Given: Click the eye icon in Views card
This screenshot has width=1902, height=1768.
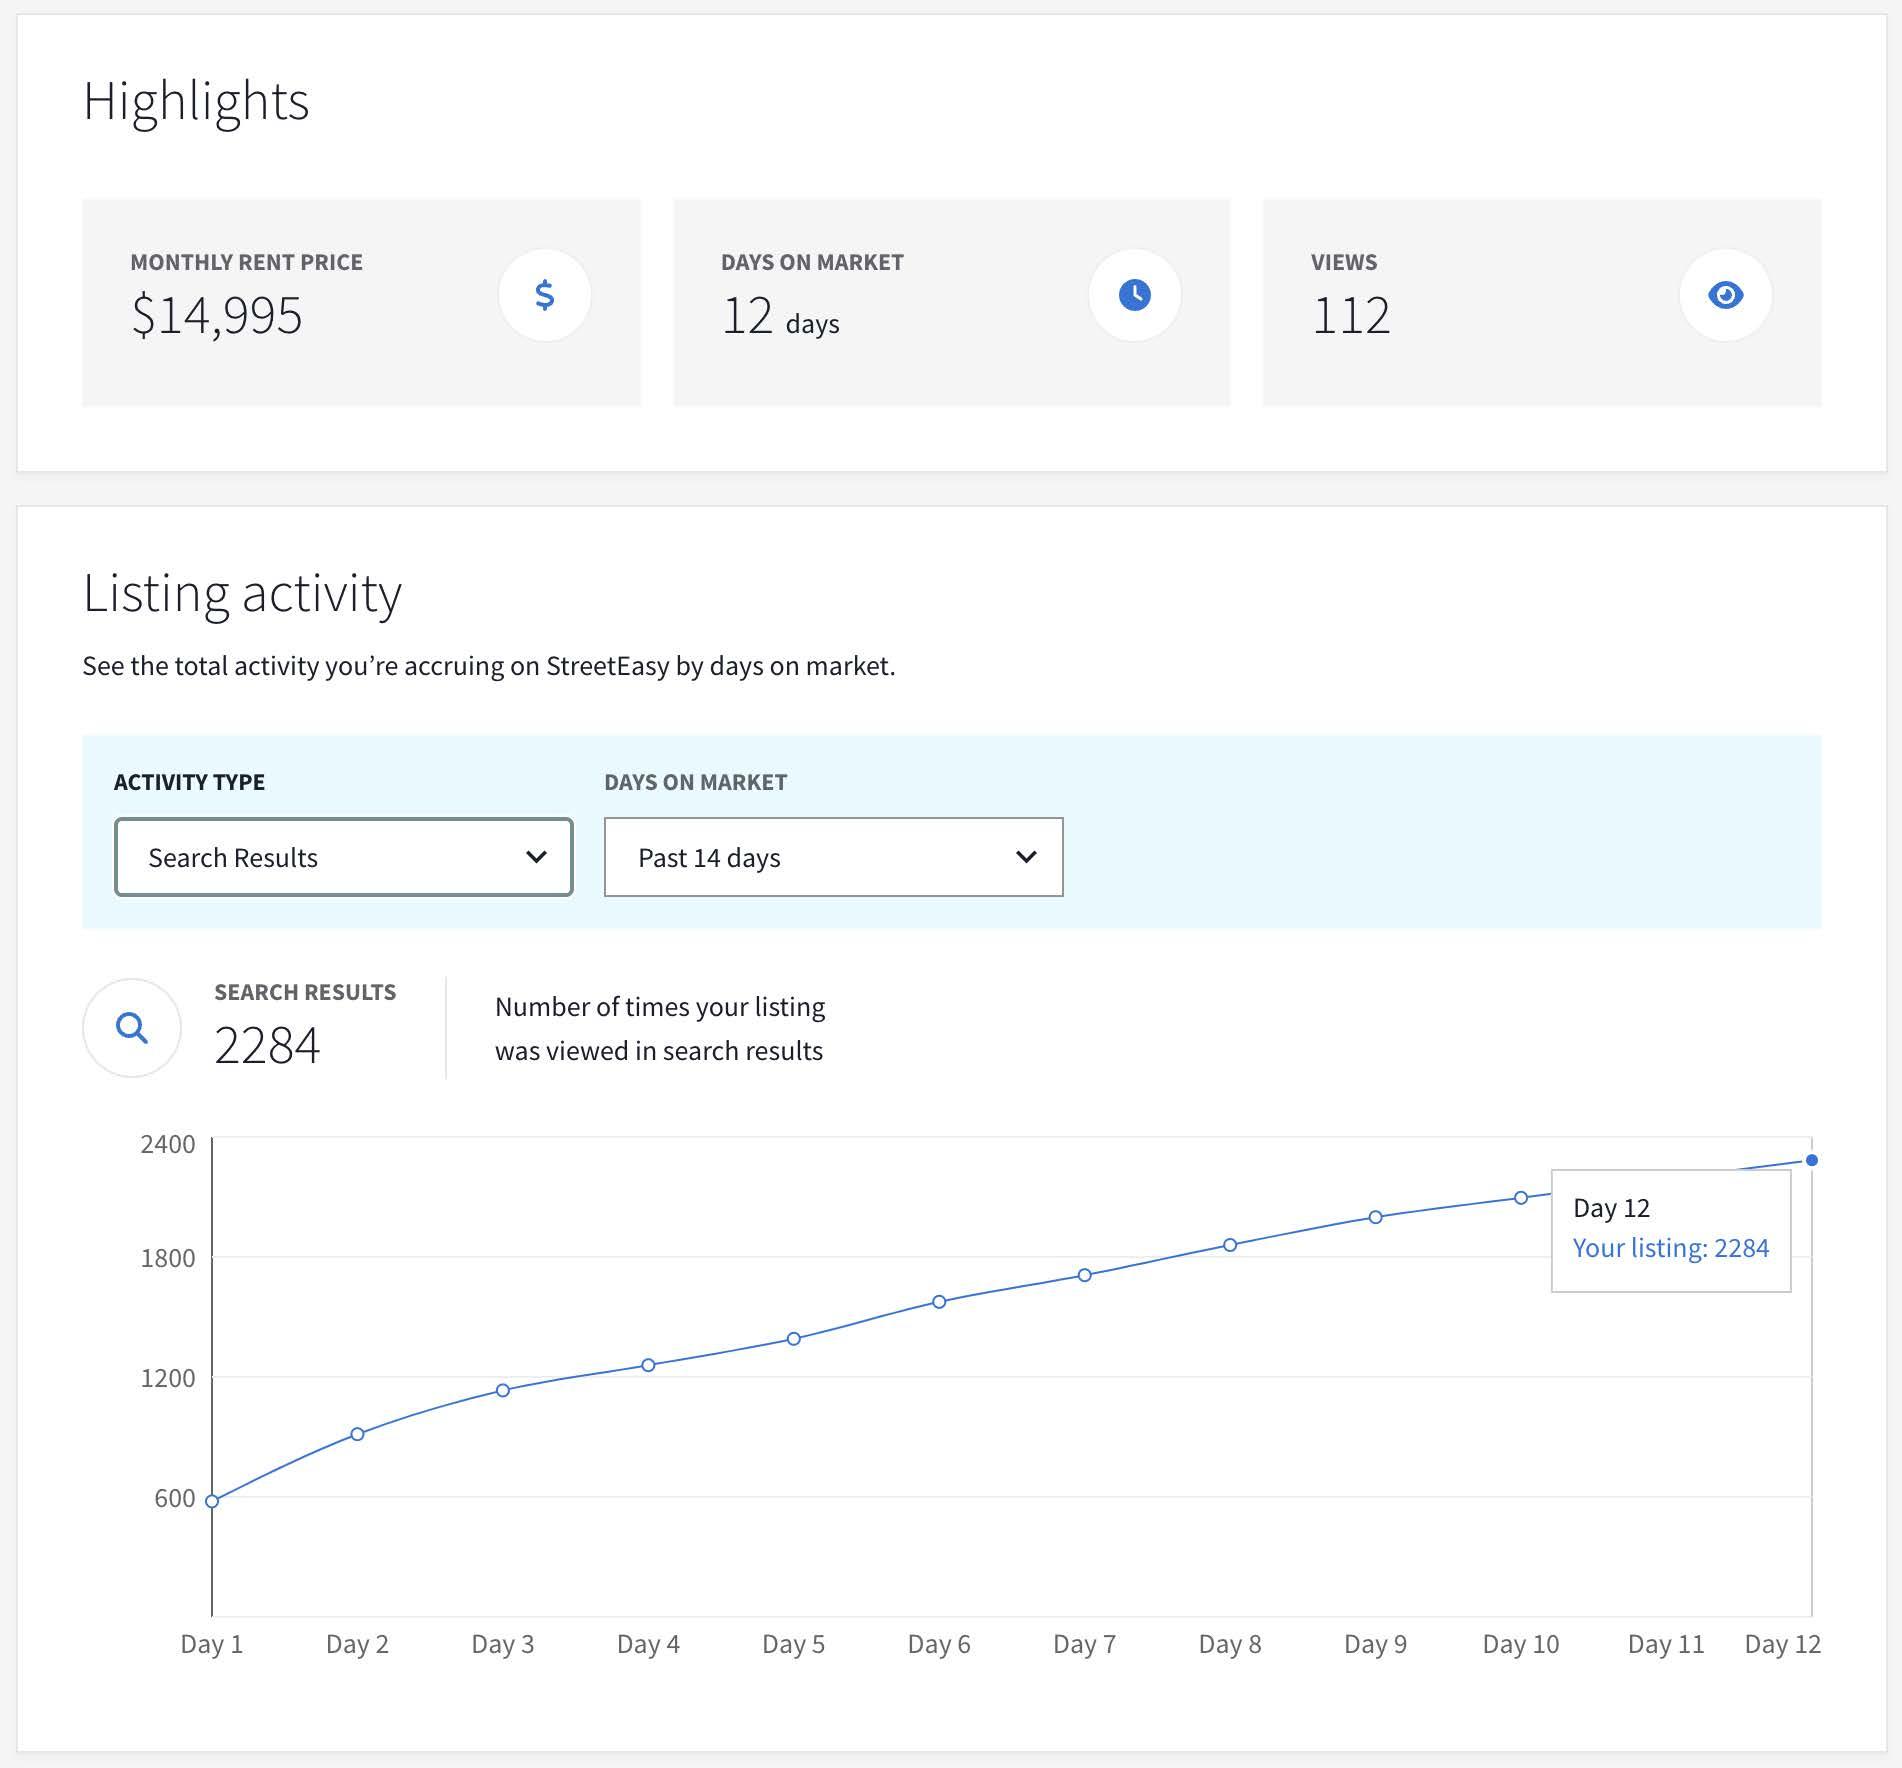Looking at the screenshot, I should tap(1725, 295).
